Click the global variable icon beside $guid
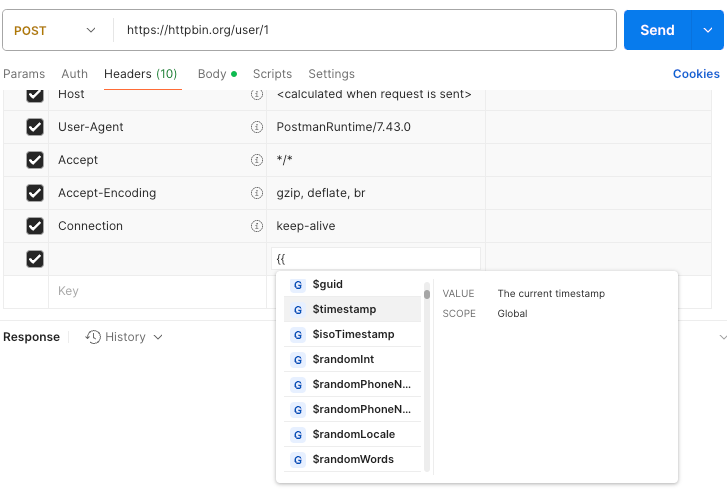 point(298,285)
